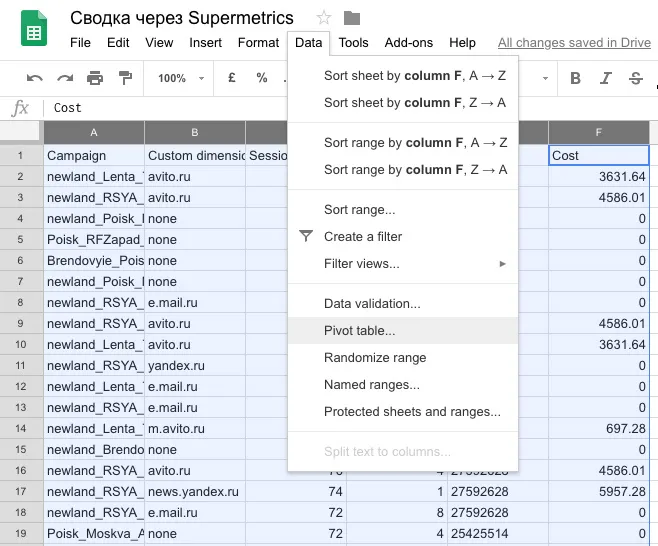
Task: Select column A header
Action: coord(94,133)
